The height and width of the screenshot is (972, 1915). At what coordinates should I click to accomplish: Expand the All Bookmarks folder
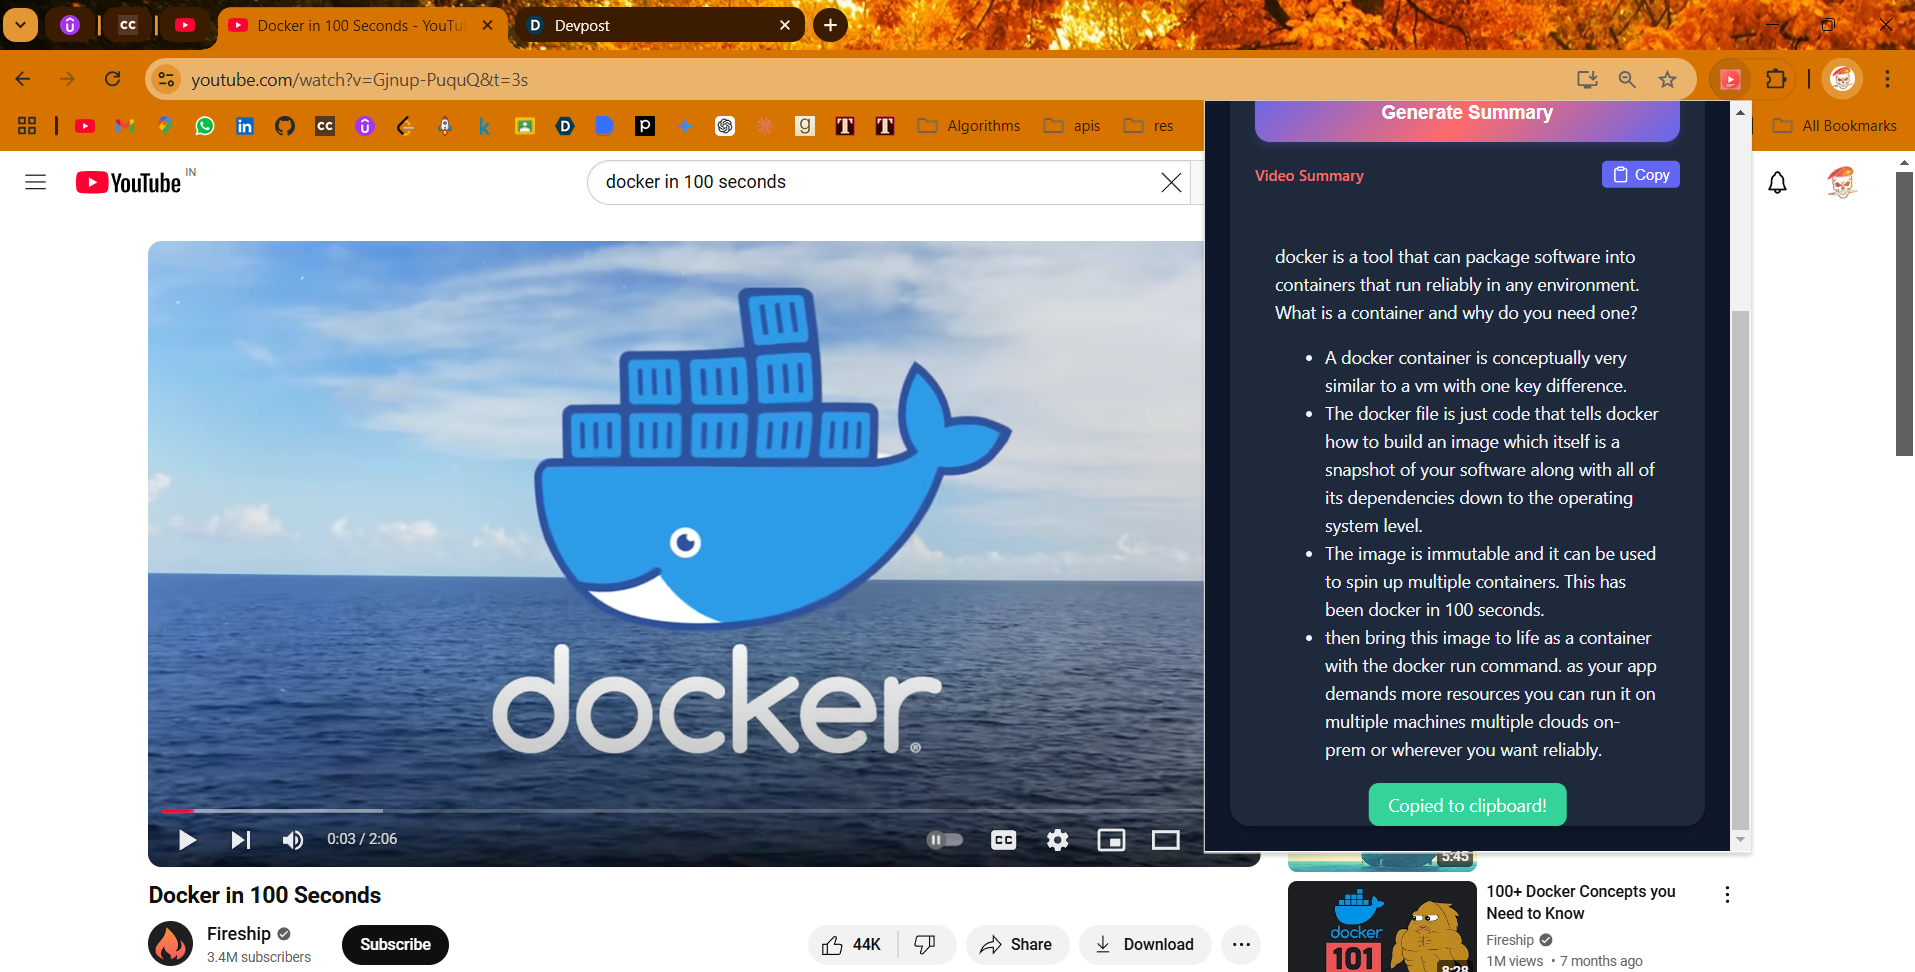pos(1835,126)
